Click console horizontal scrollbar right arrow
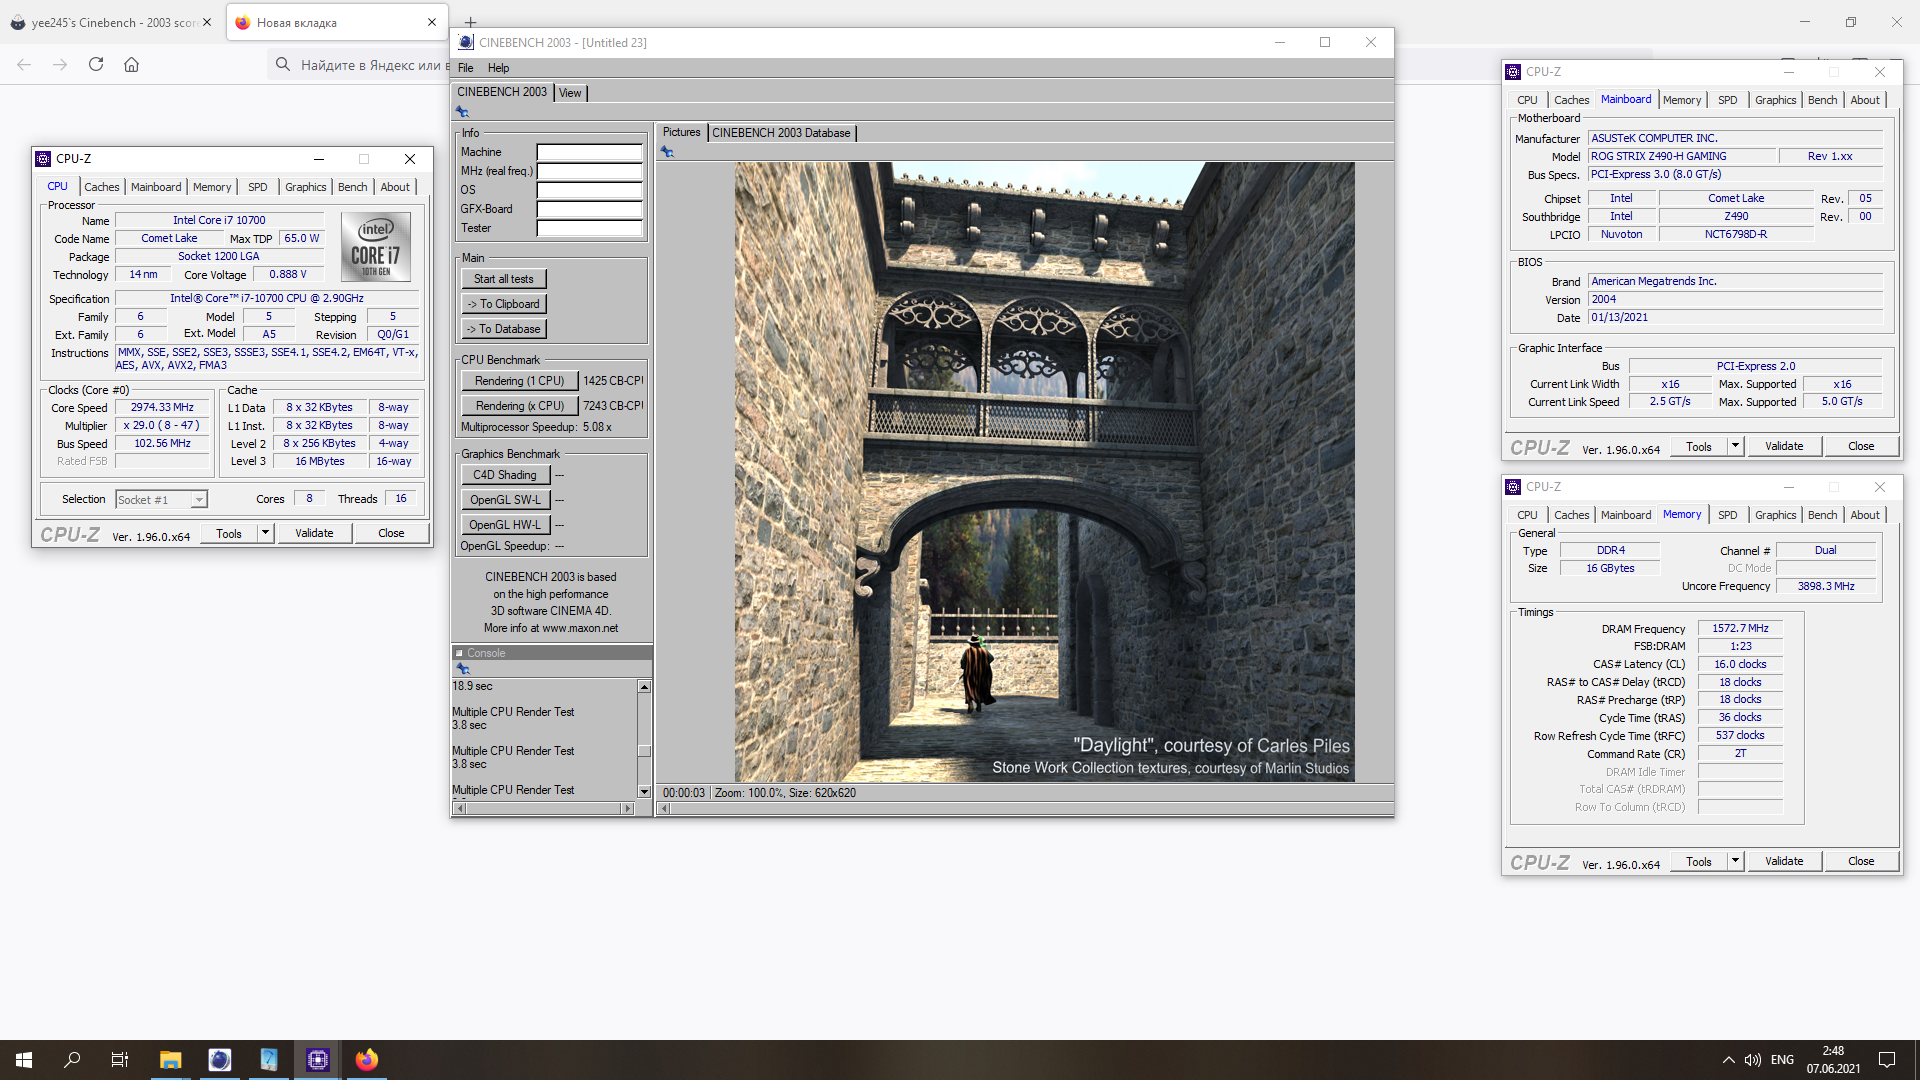The width and height of the screenshot is (1920, 1080). point(628,808)
